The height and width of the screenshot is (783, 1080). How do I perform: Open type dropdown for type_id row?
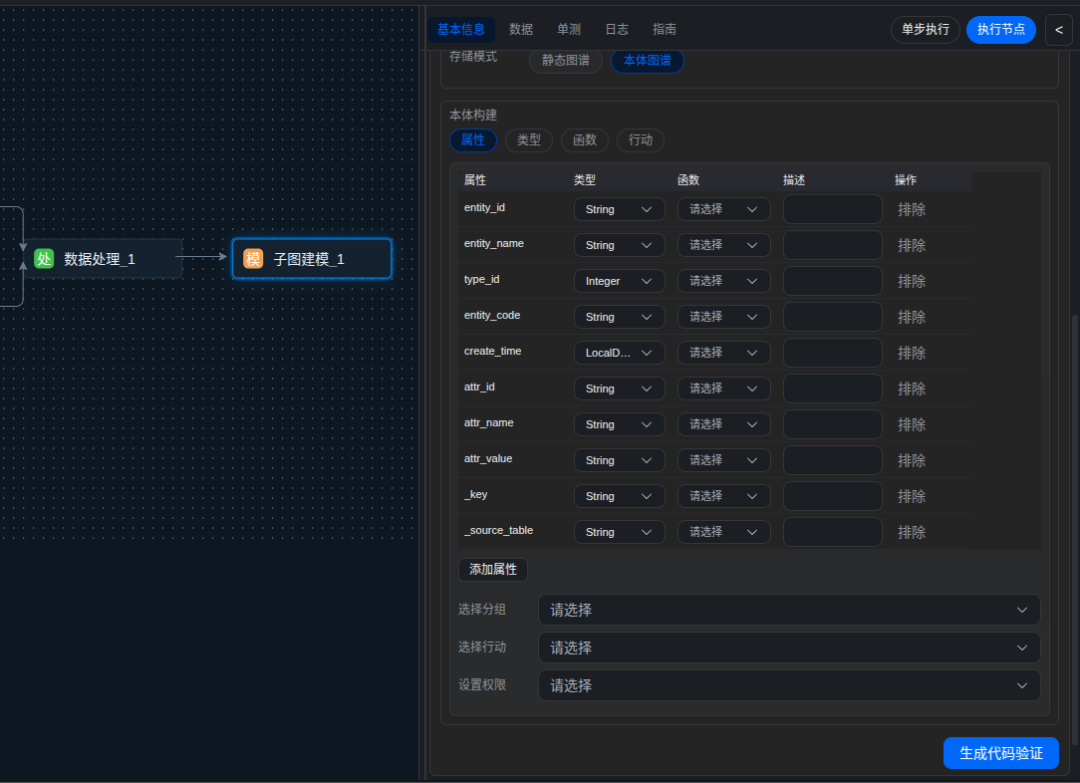(619, 281)
